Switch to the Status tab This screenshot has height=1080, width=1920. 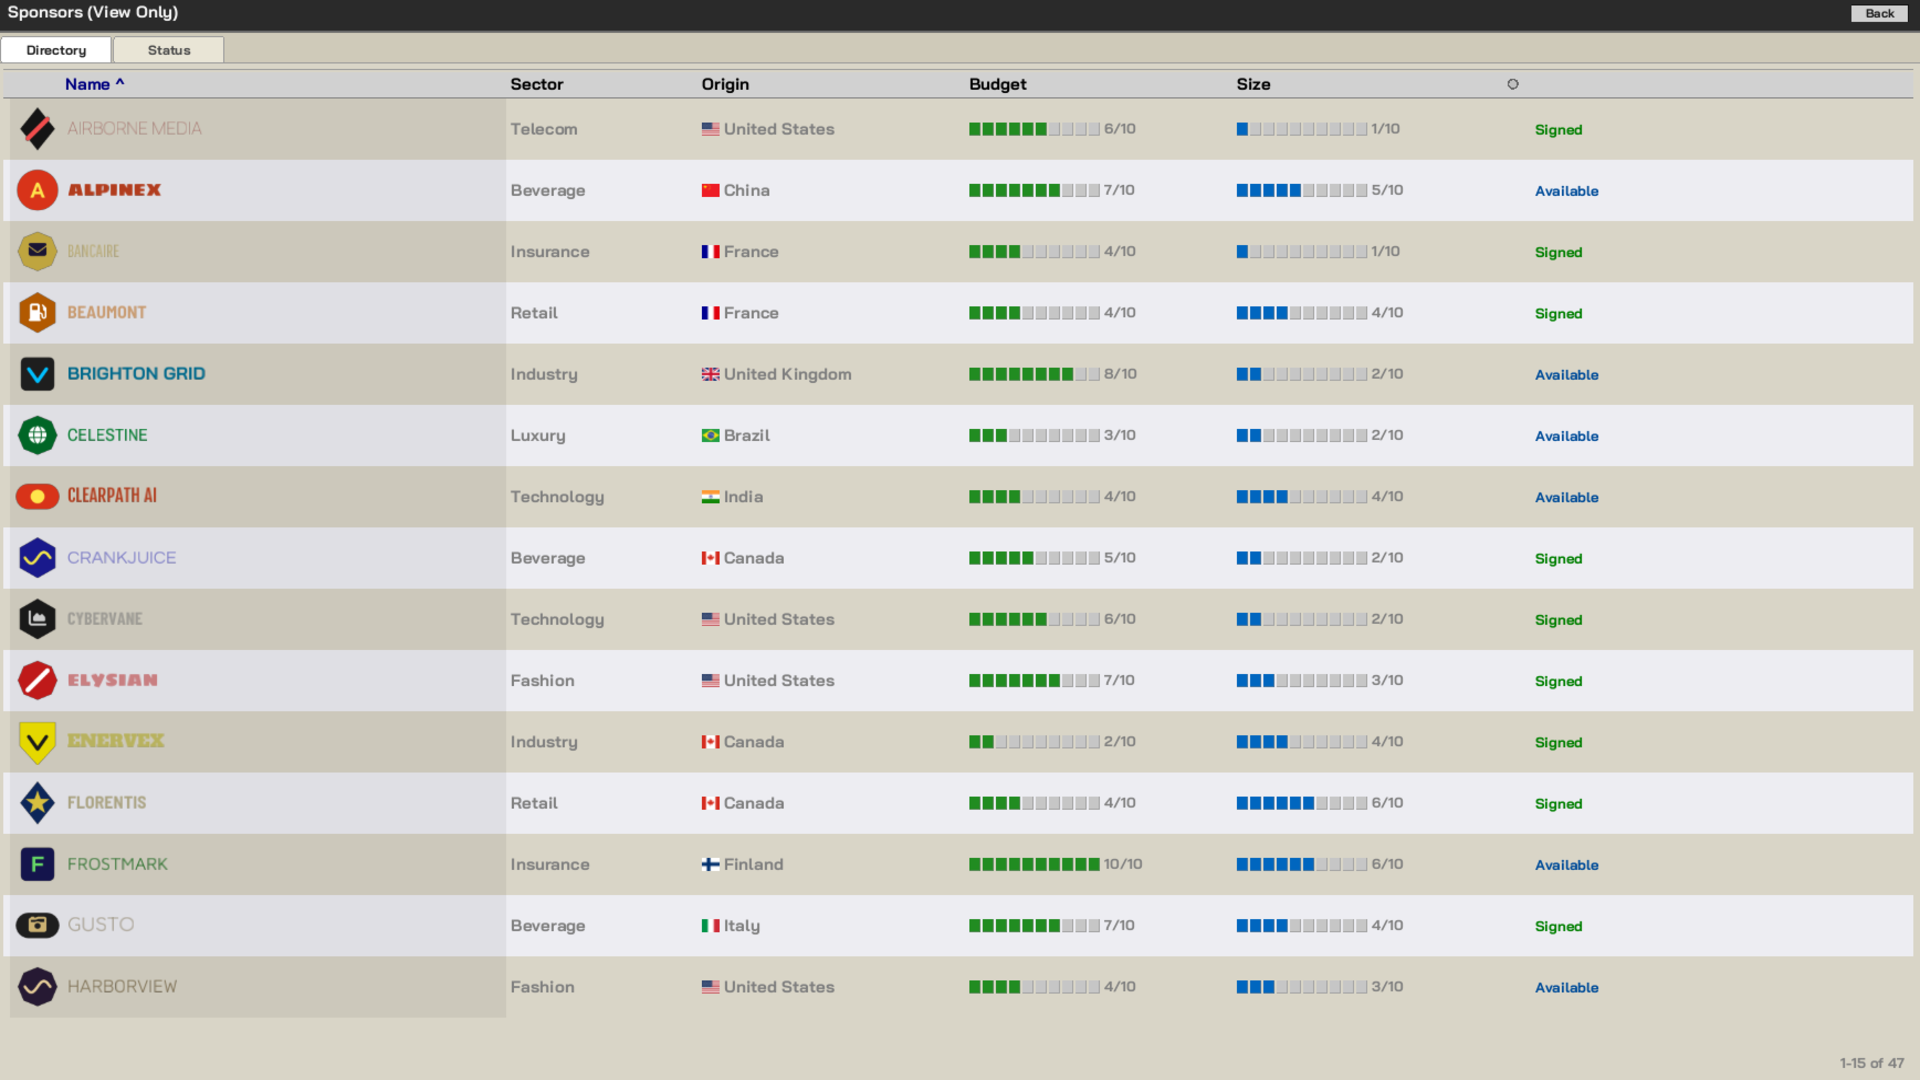168,49
